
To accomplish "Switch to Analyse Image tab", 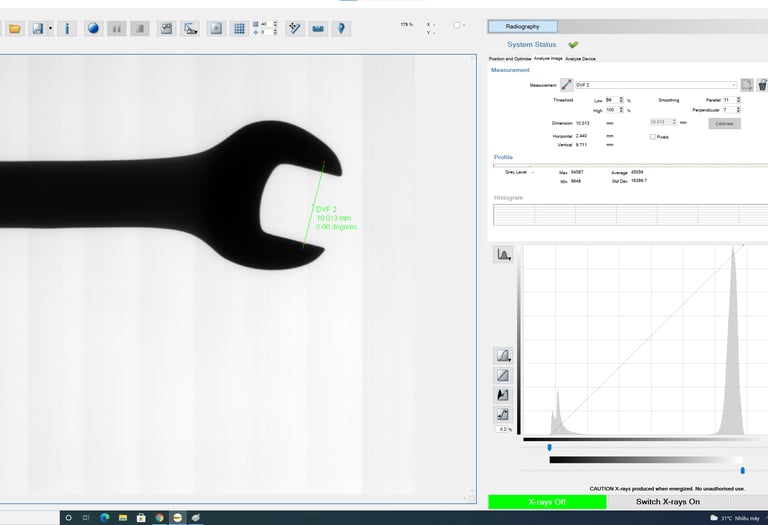I will pos(548,58).
